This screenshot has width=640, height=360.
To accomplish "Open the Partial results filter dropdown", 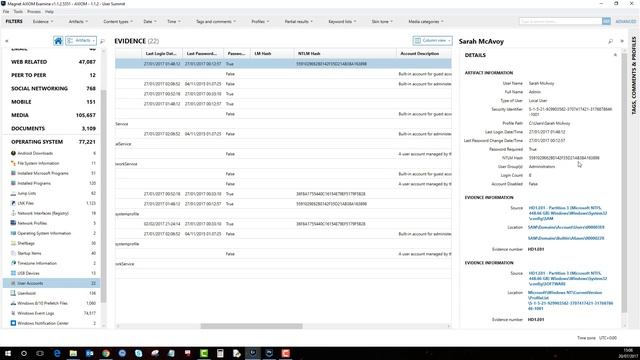I will point(299,22).
